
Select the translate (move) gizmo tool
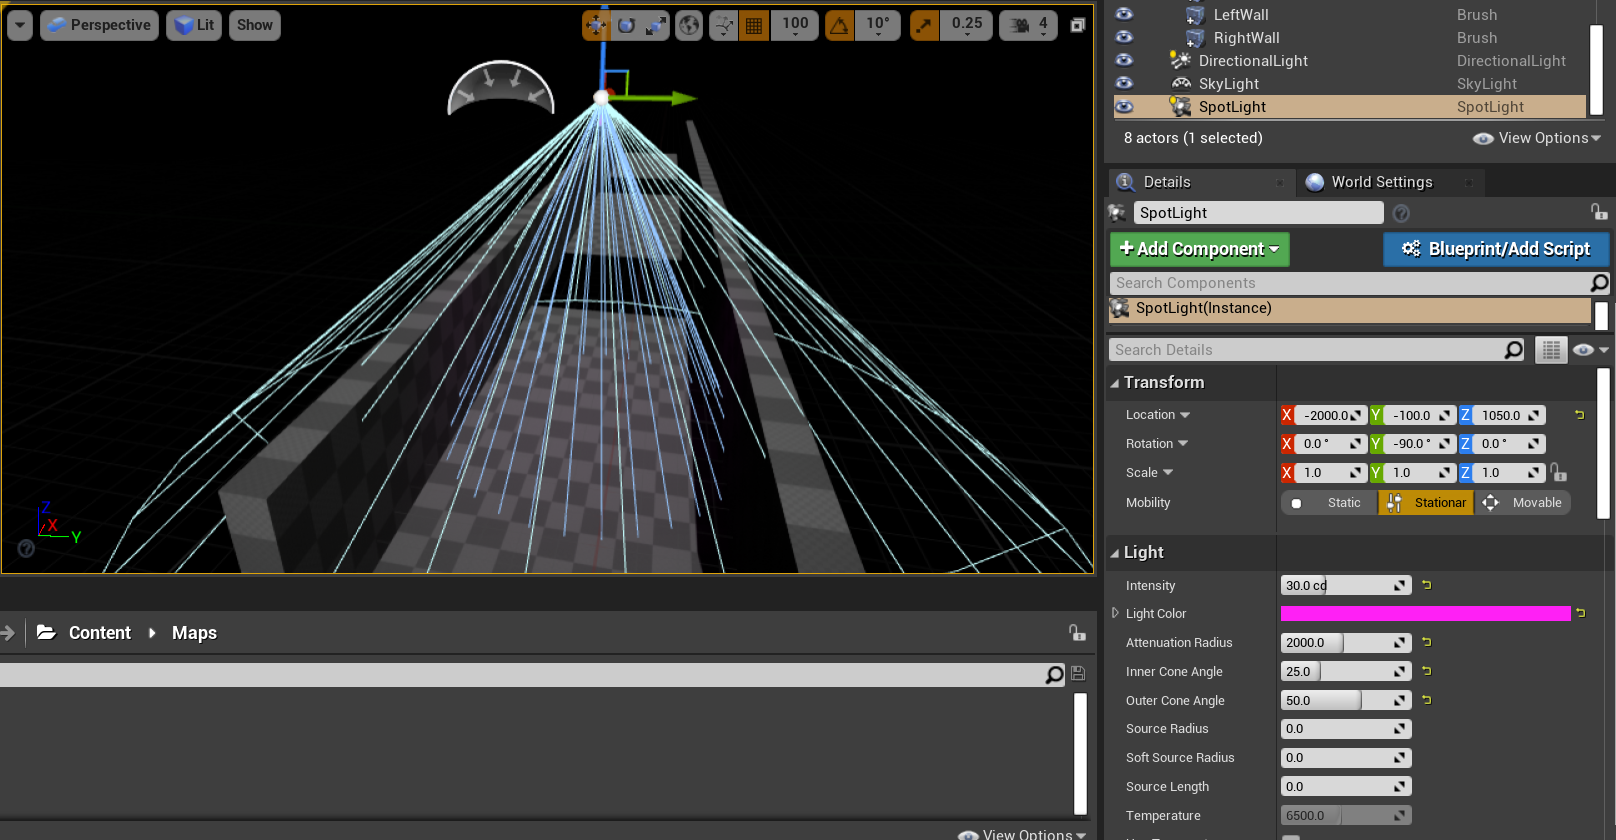point(596,26)
